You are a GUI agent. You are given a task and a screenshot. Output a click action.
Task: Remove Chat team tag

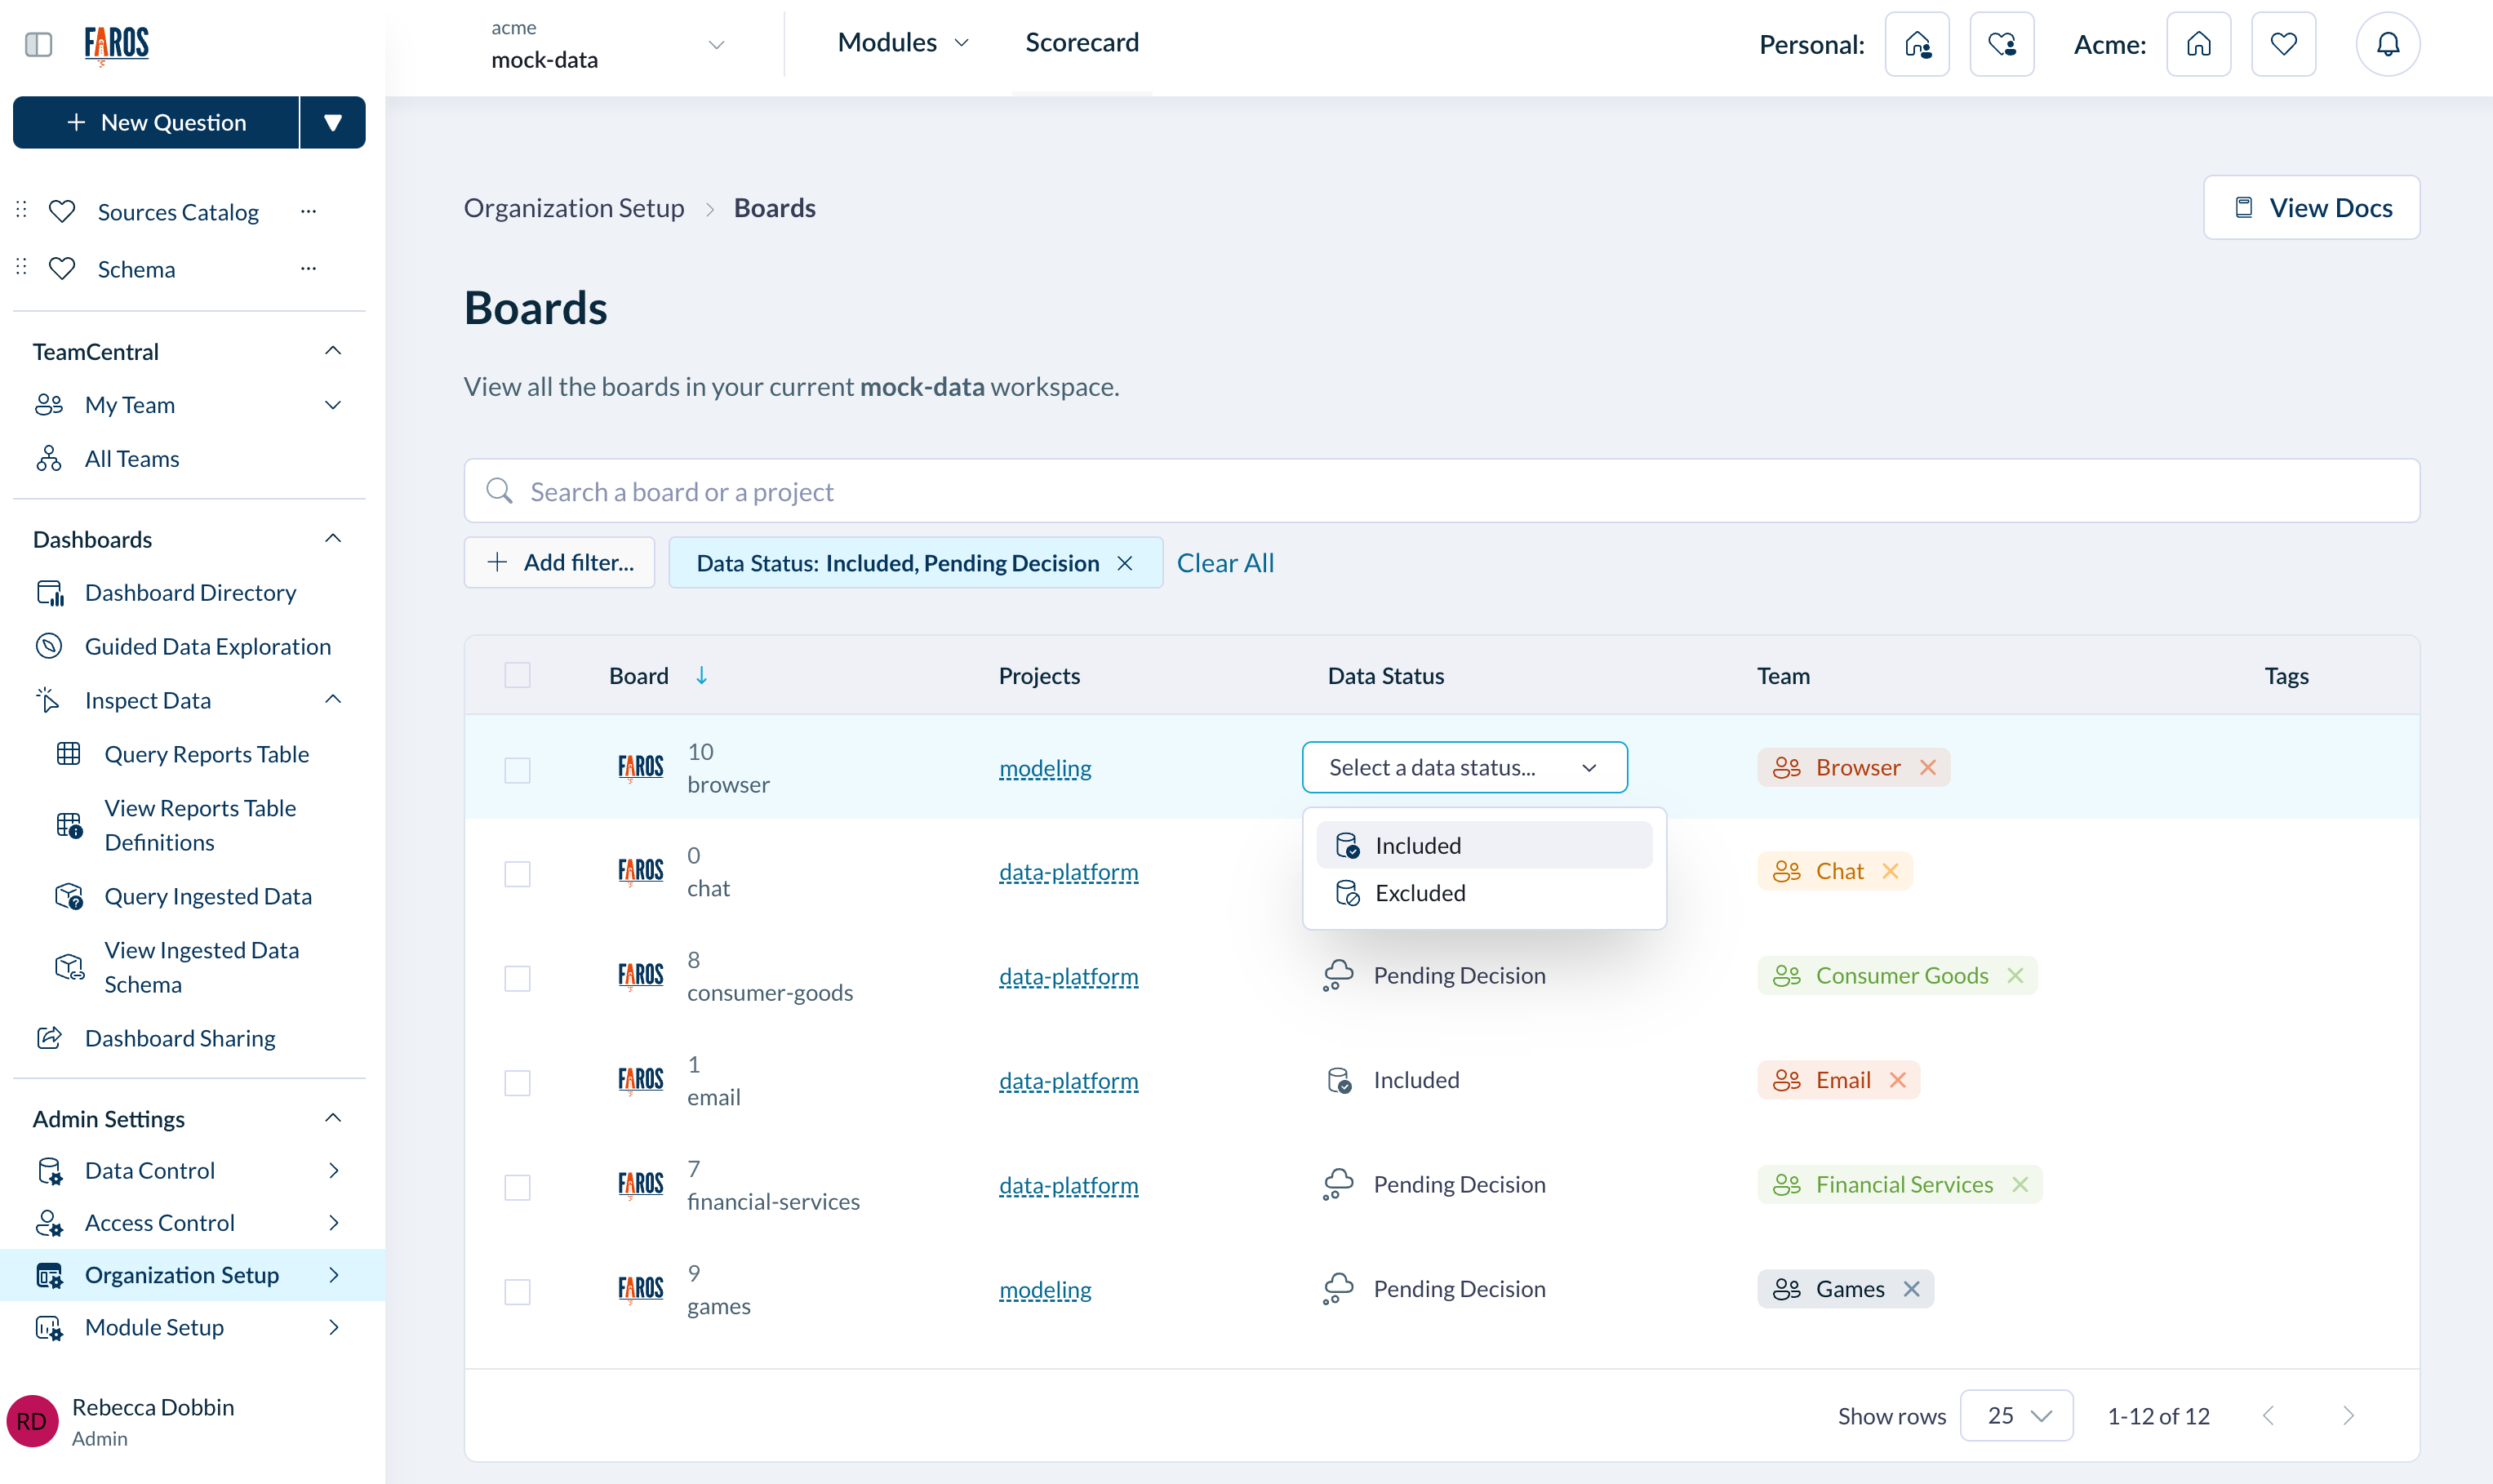(1890, 871)
